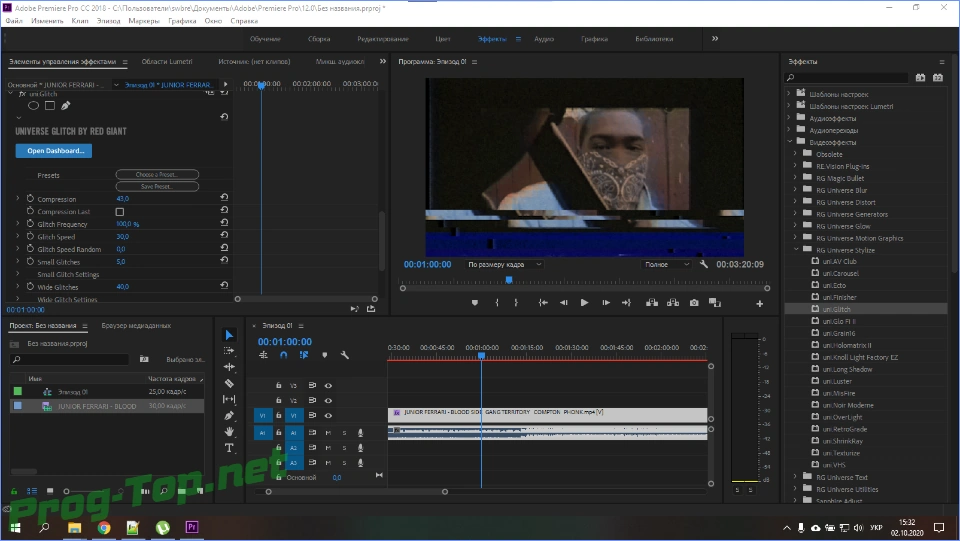Open playback resolution dropdown
Viewport: 960px width, 541px height.
coord(667,264)
